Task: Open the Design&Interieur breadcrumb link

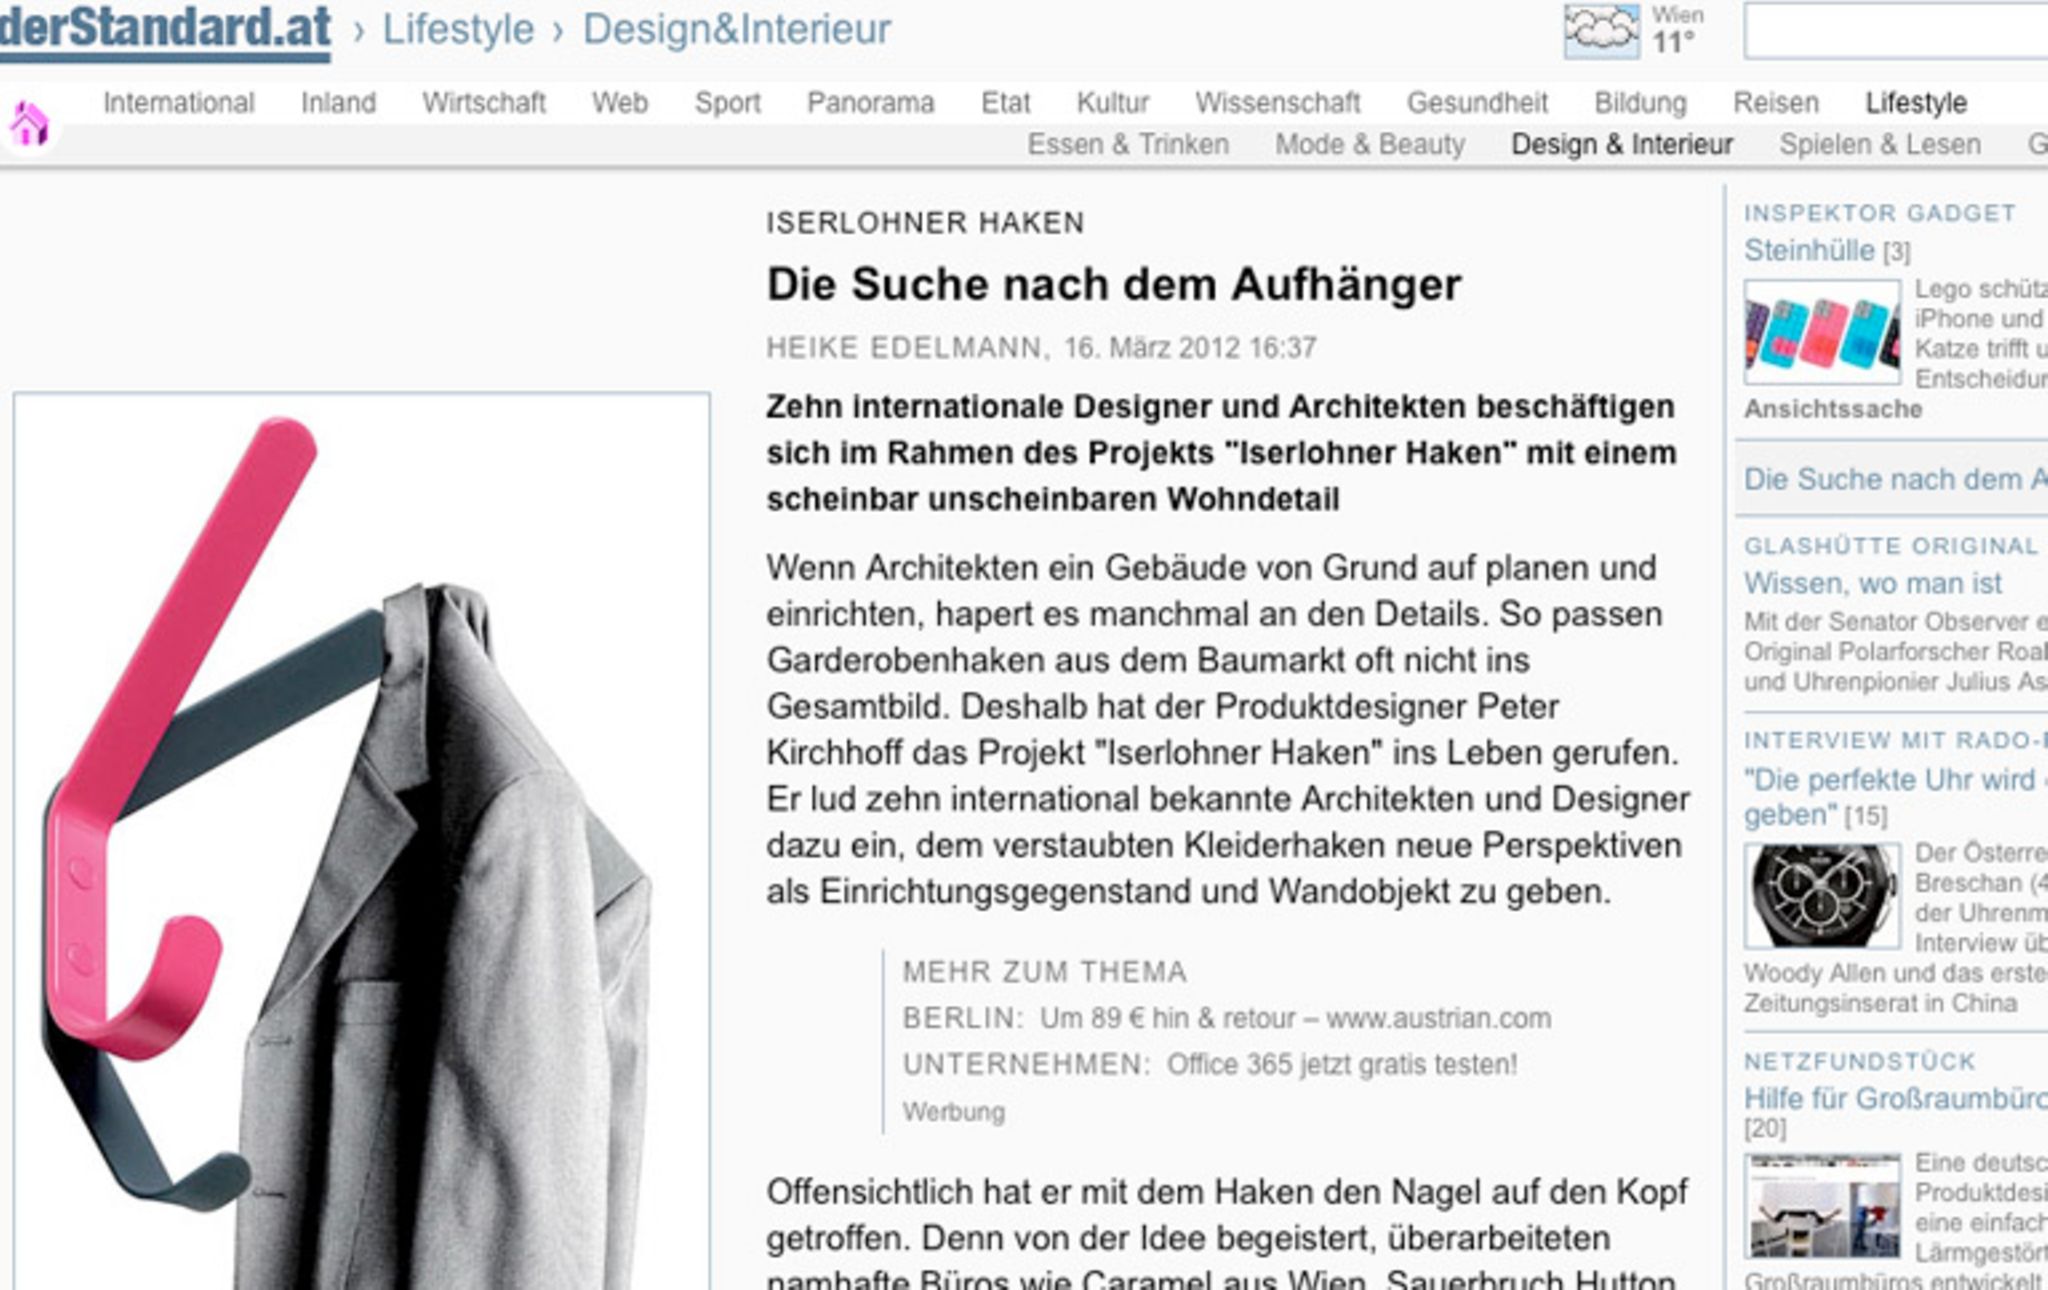Action: tap(737, 29)
